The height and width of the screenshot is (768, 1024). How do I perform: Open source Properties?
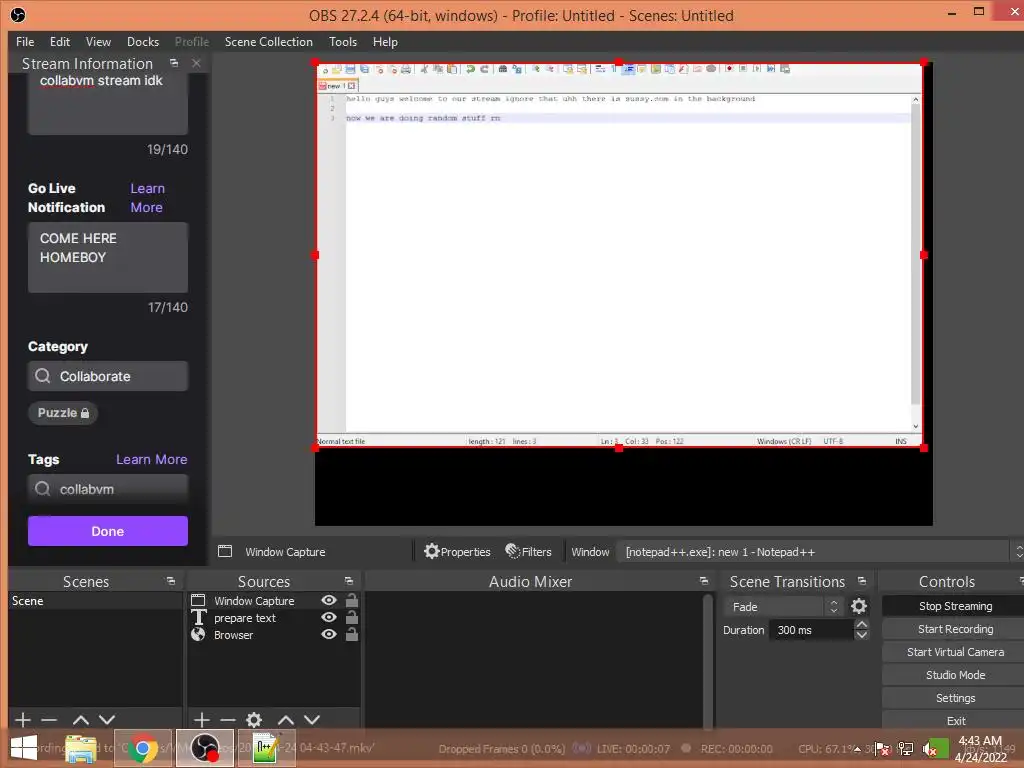click(457, 552)
